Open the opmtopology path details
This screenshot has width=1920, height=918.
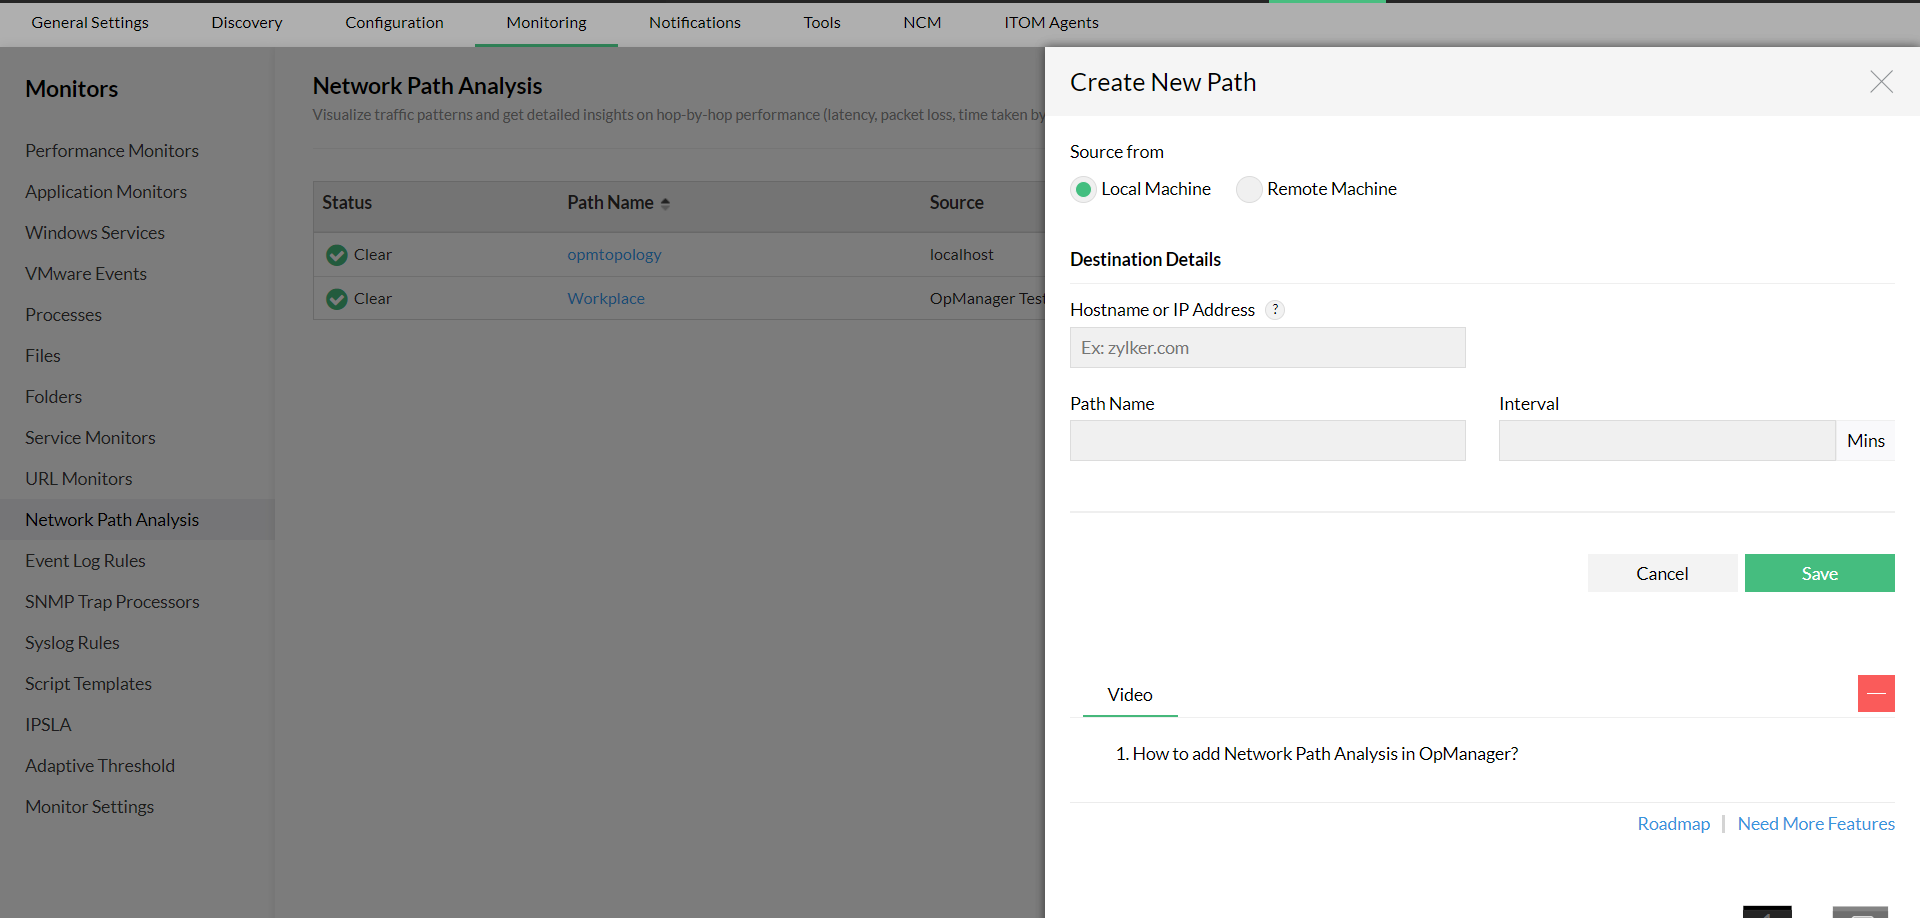pyautogui.click(x=614, y=254)
